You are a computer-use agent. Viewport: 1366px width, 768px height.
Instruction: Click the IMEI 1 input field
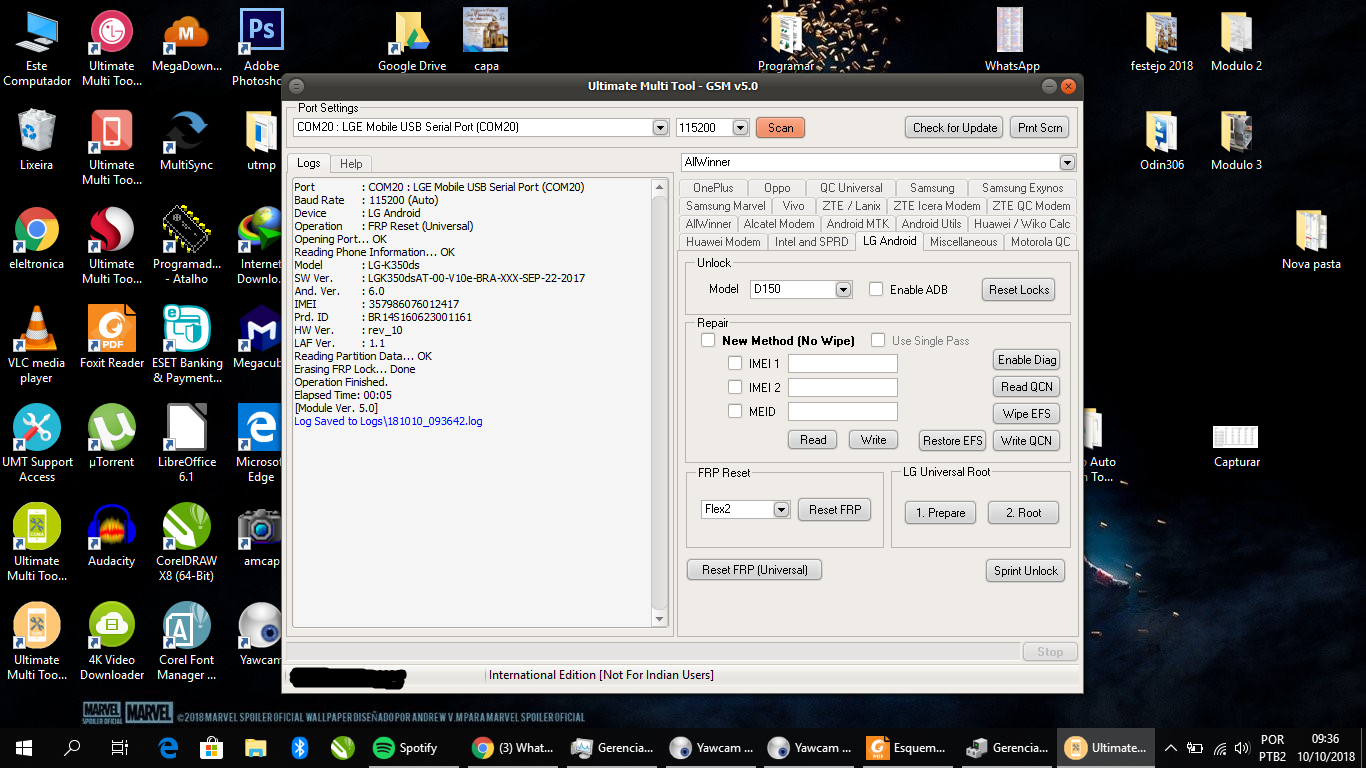843,364
